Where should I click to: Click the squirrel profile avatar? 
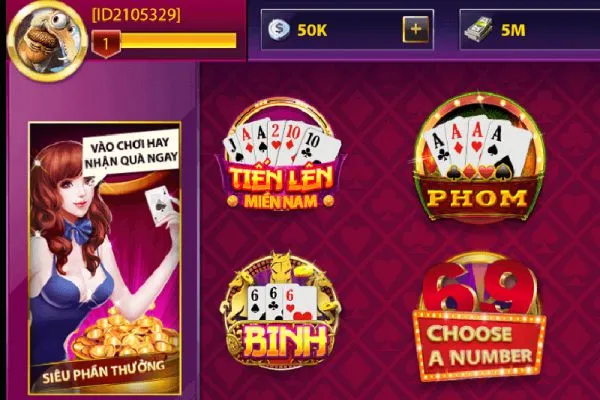47,41
